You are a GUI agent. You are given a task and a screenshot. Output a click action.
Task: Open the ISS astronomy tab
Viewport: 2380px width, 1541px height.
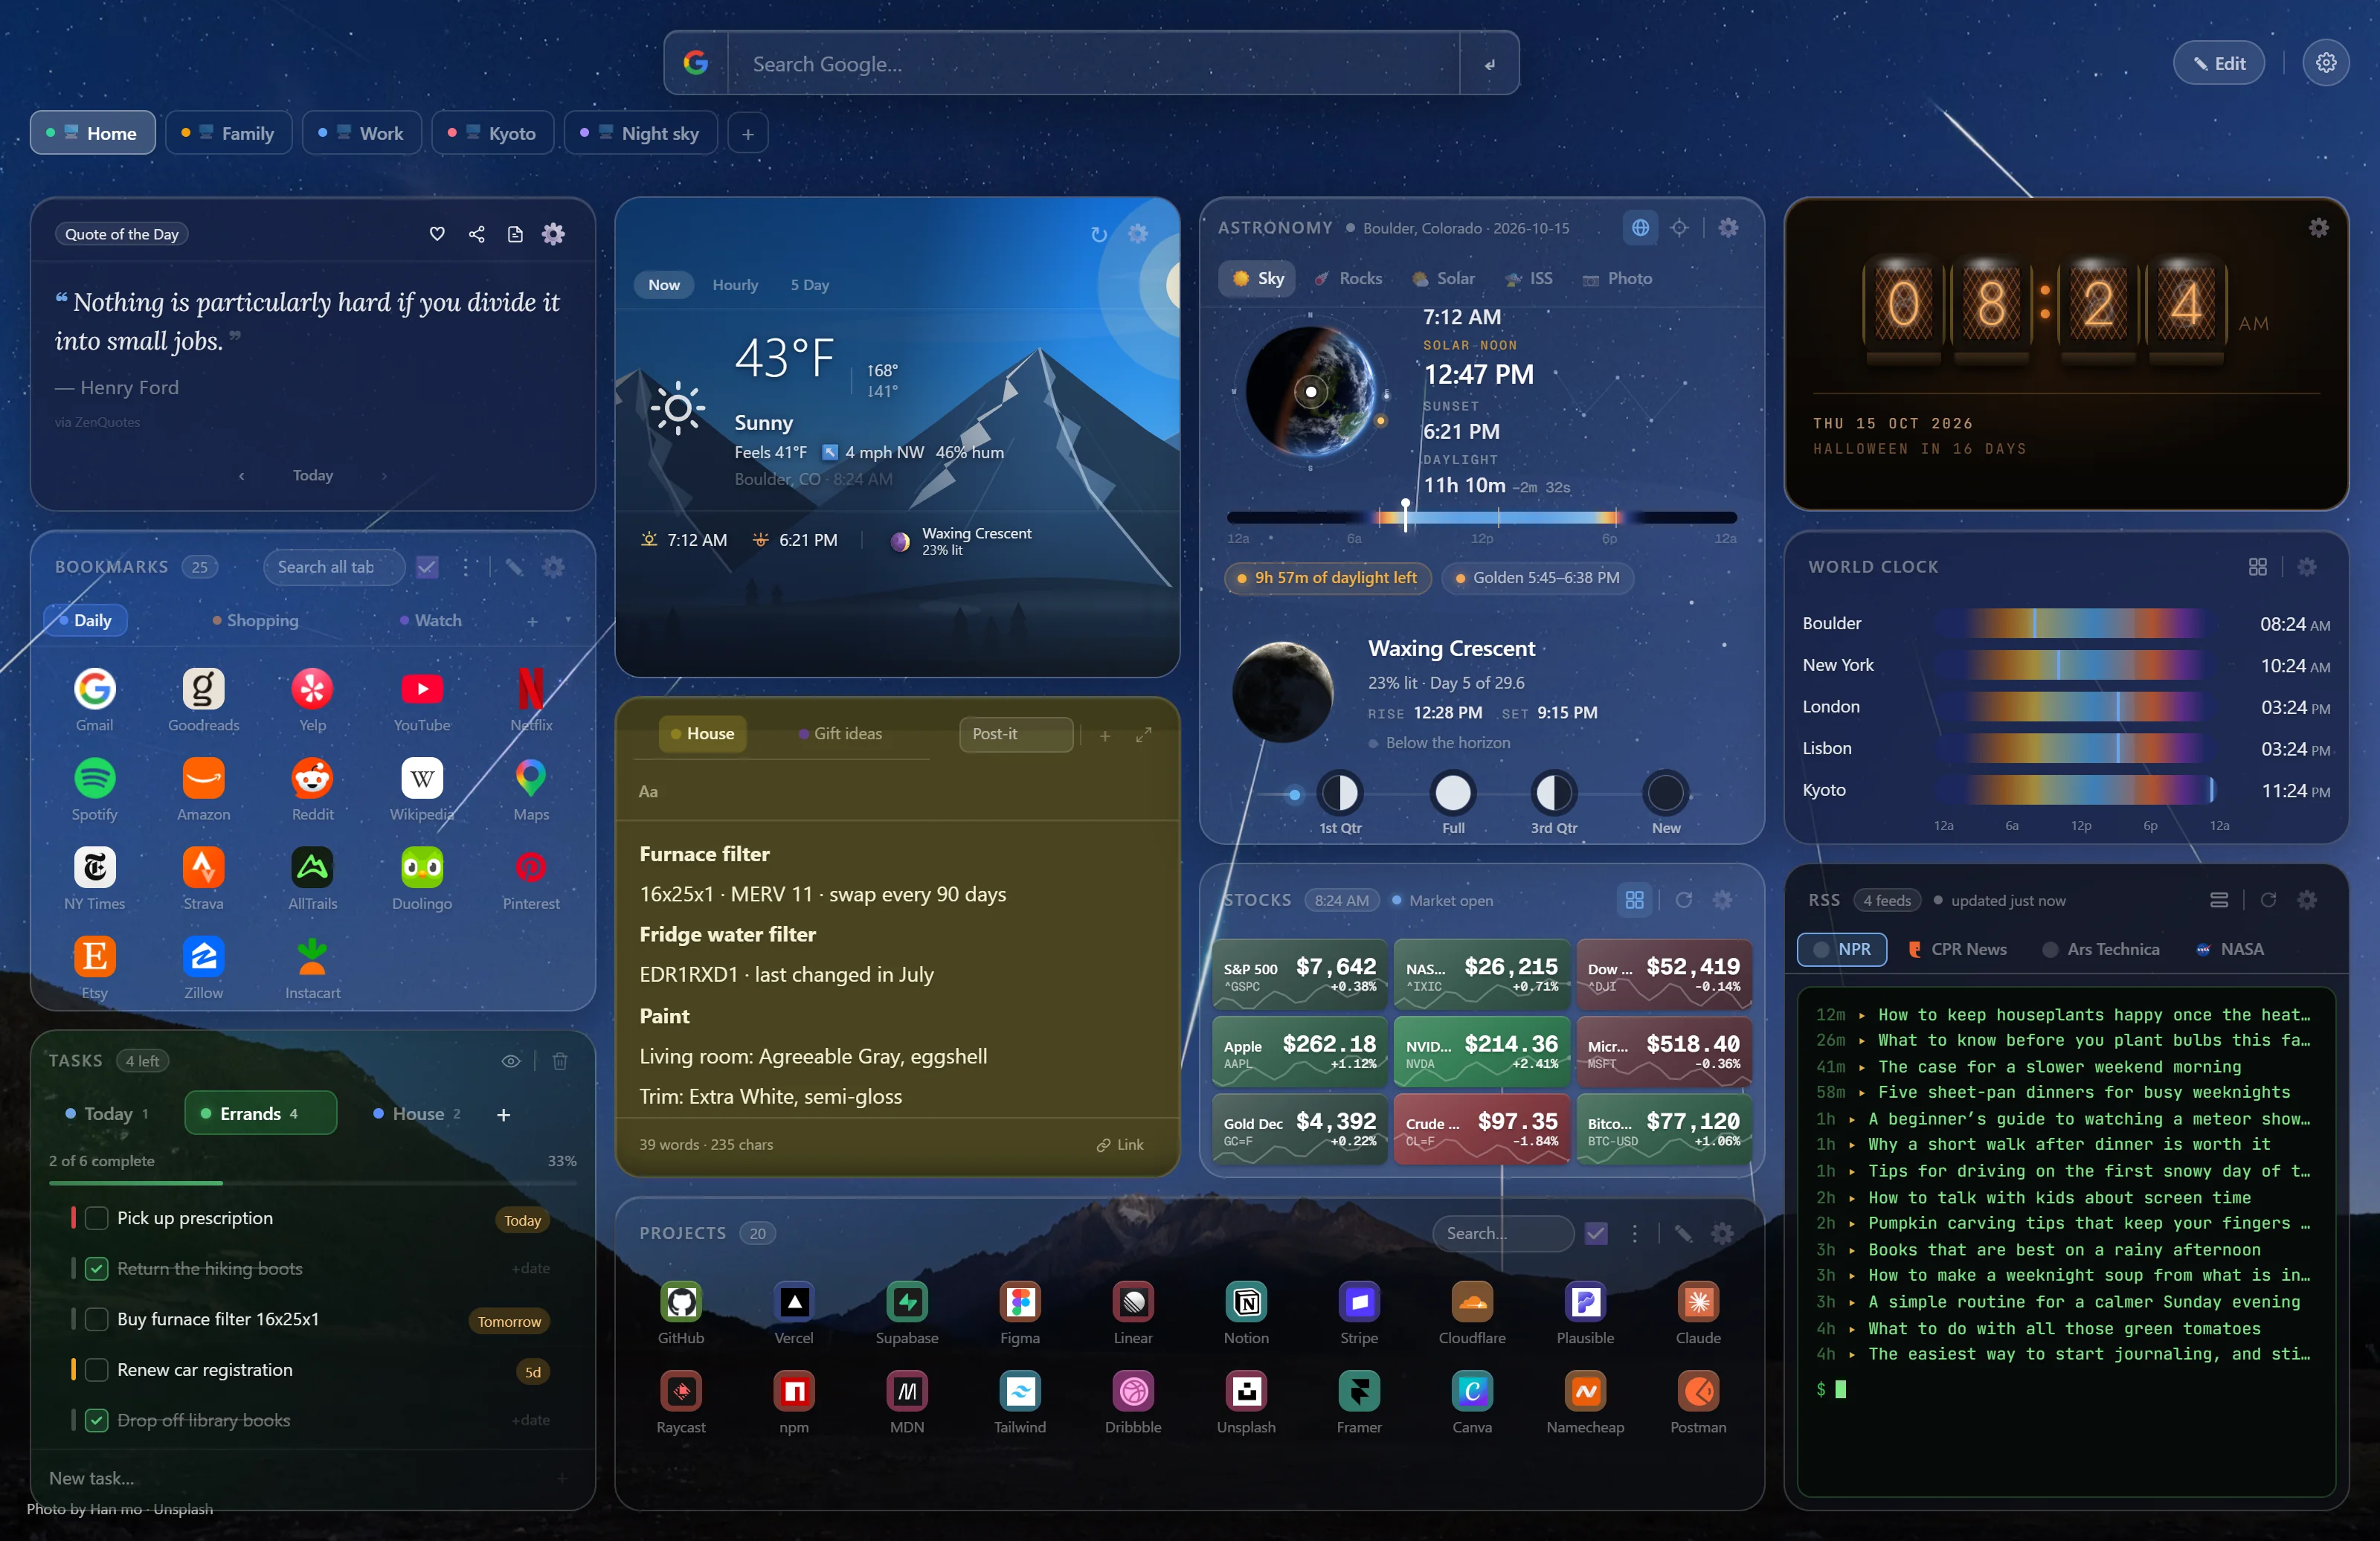point(1529,278)
